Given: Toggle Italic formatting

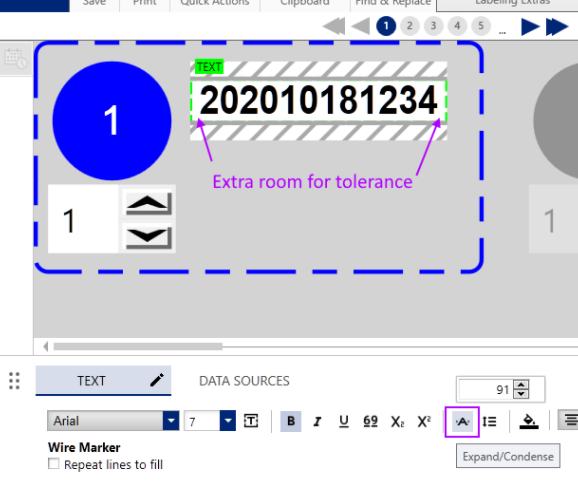Looking at the screenshot, I should [x=317, y=421].
